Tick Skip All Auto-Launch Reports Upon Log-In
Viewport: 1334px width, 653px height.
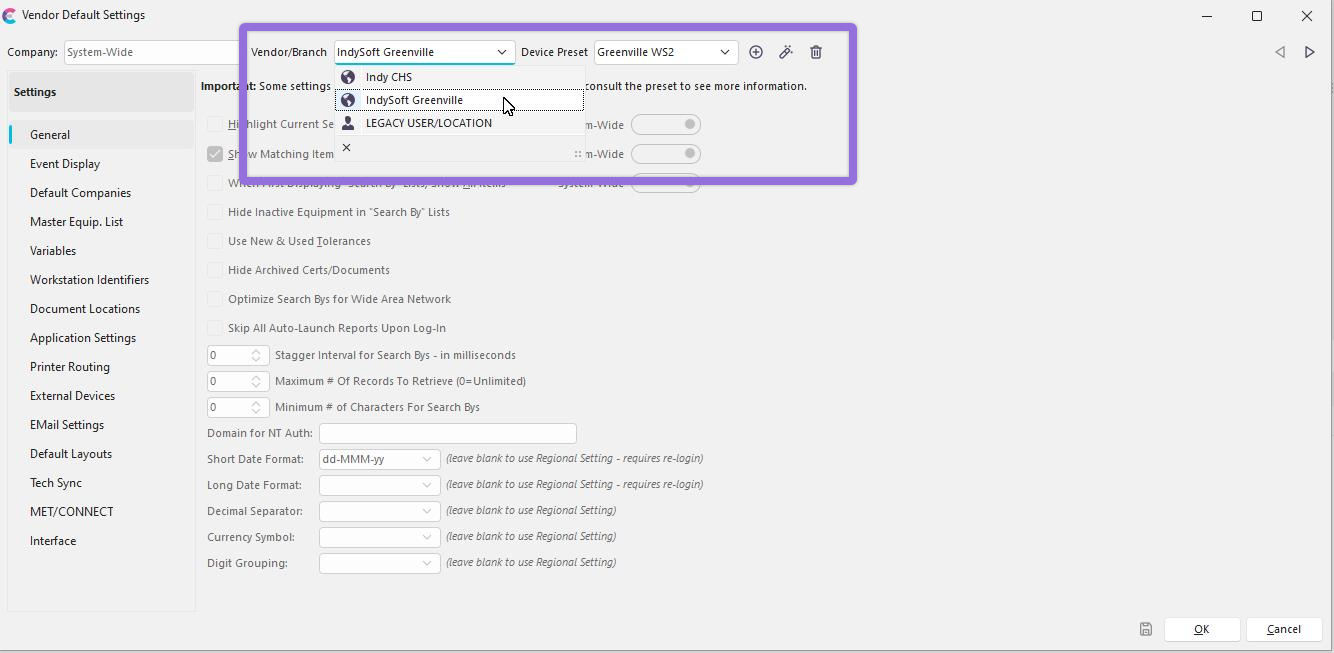tap(215, 328)
